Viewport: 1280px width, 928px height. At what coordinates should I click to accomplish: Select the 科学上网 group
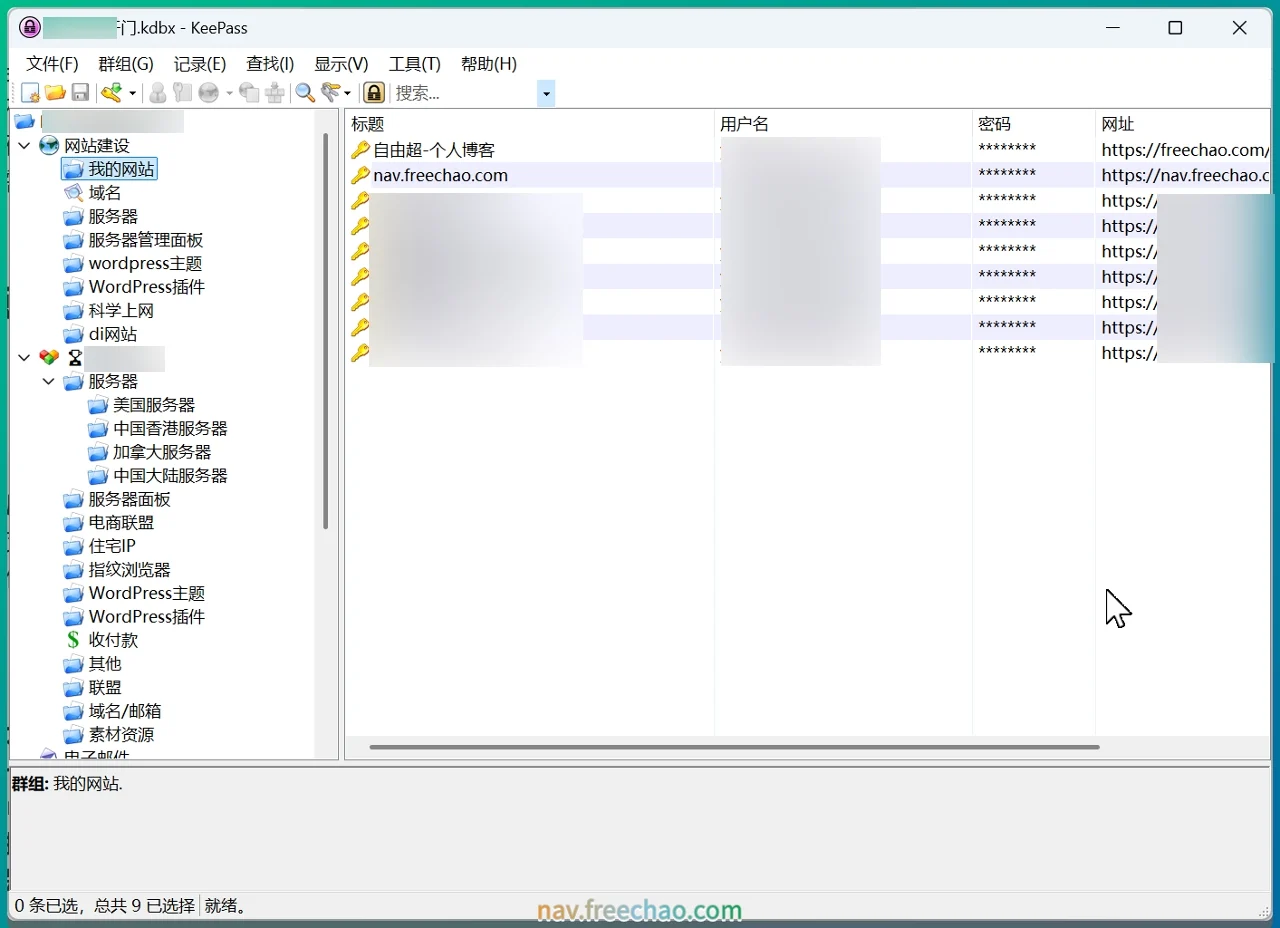click(x=121, y=311)
